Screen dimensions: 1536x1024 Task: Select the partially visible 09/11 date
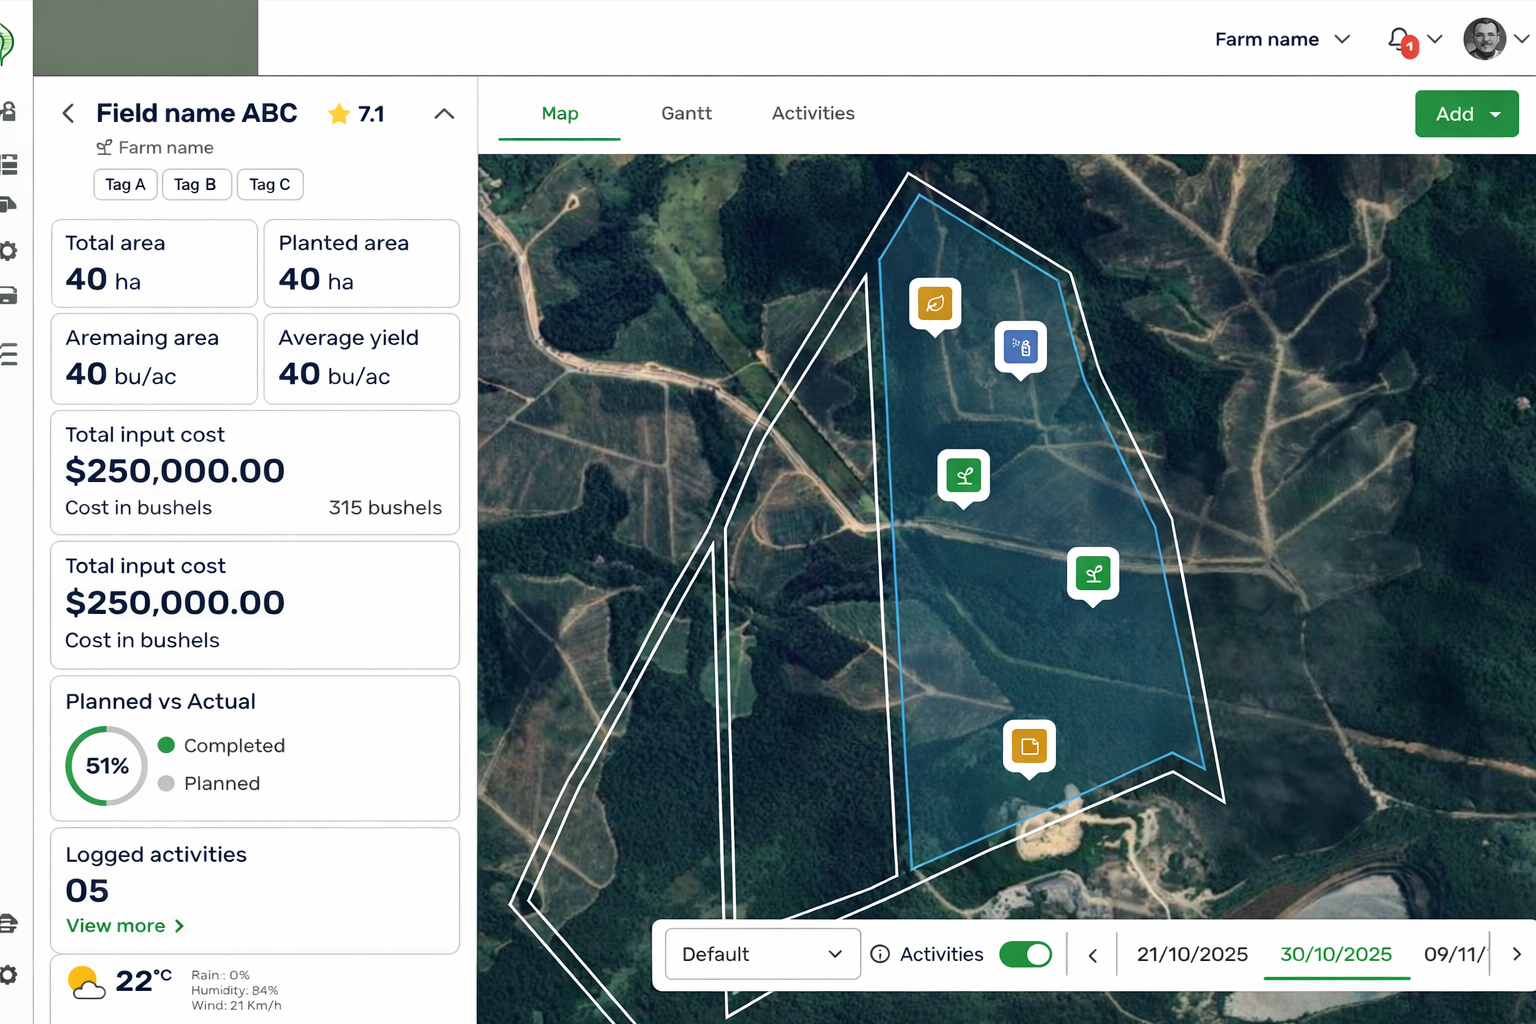coord(1455,954)
